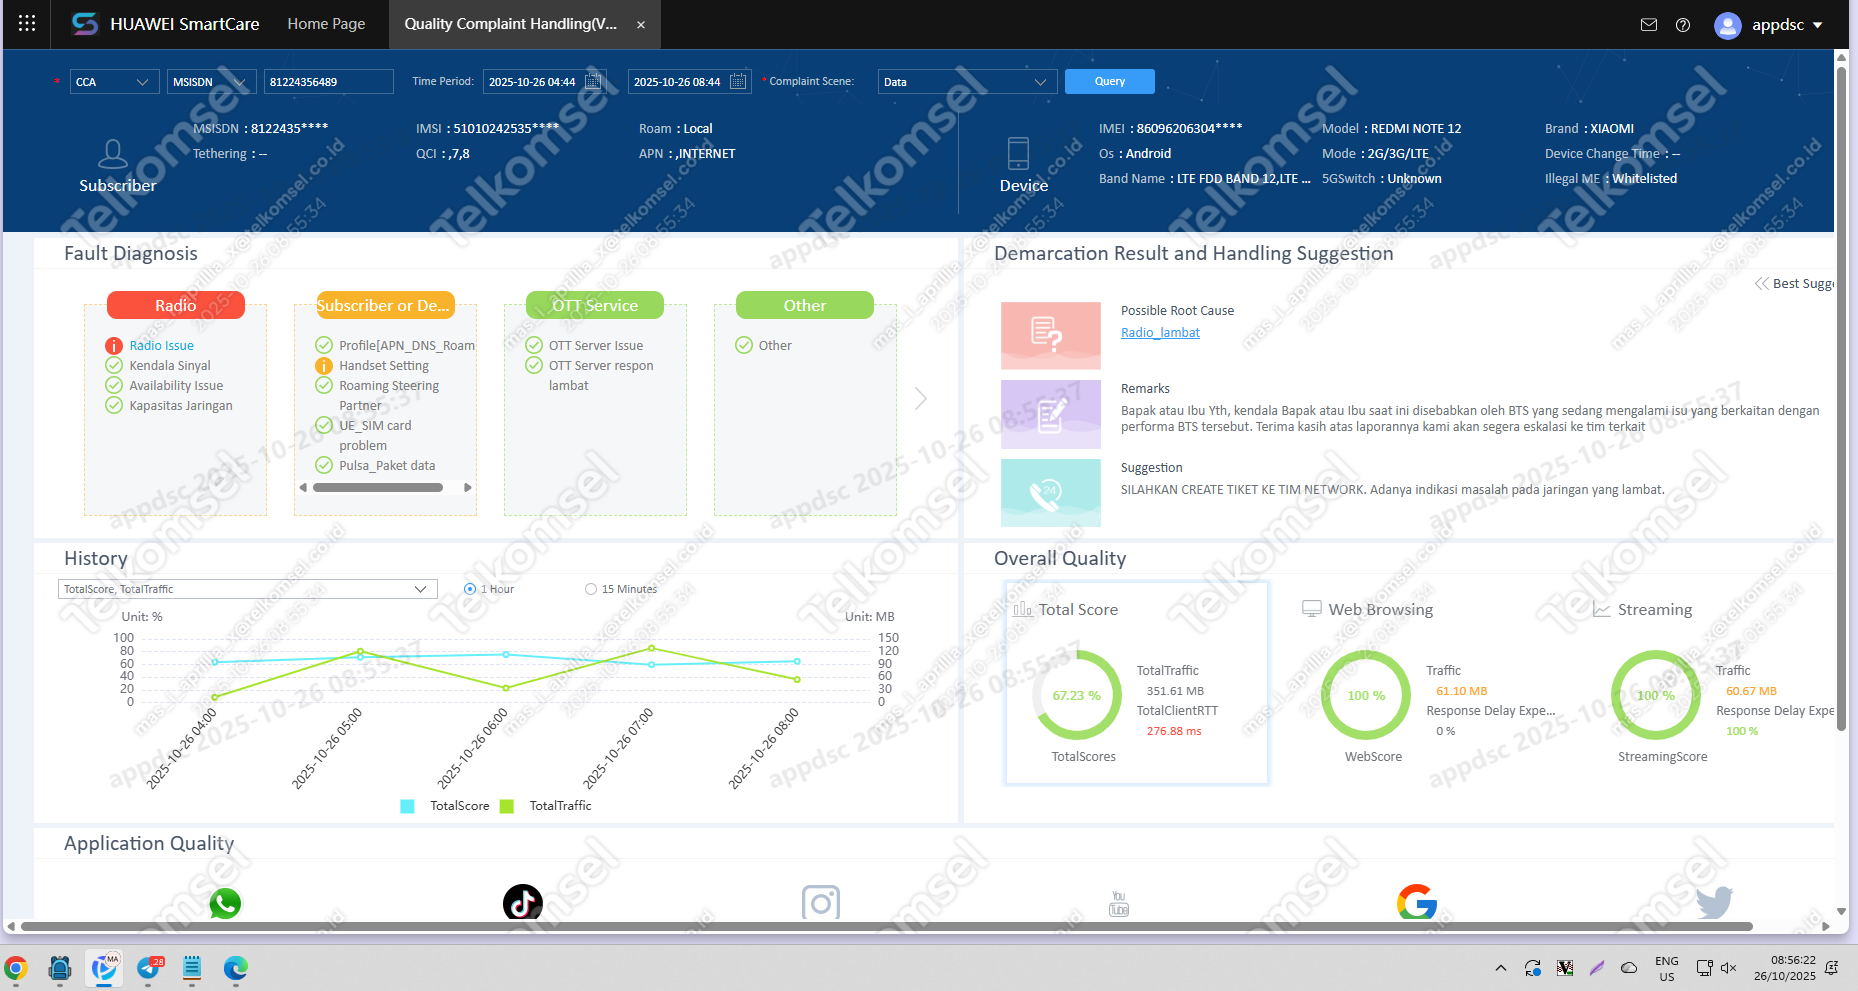Open the mail messages icon
This screenshot has width=1858, height=991.
[1649, 25]
